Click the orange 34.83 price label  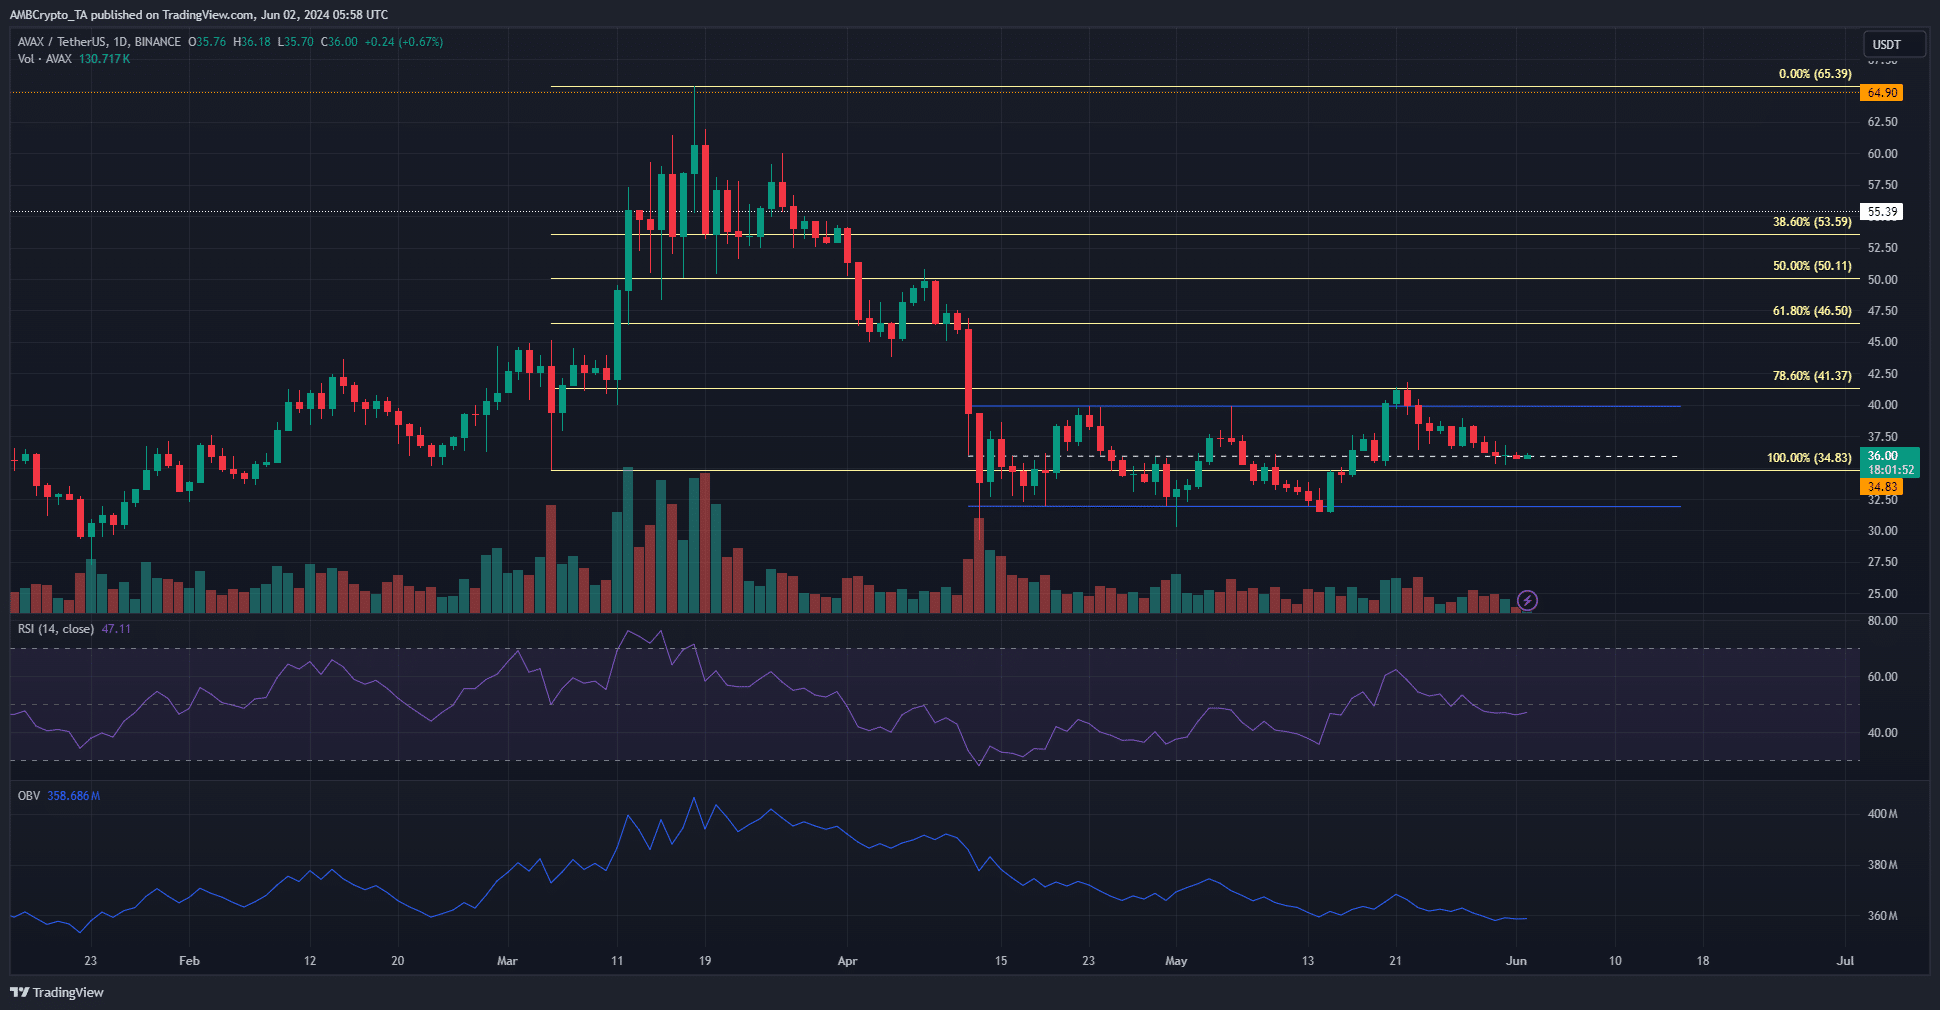pyautogui.click(x=1881, y=487)
